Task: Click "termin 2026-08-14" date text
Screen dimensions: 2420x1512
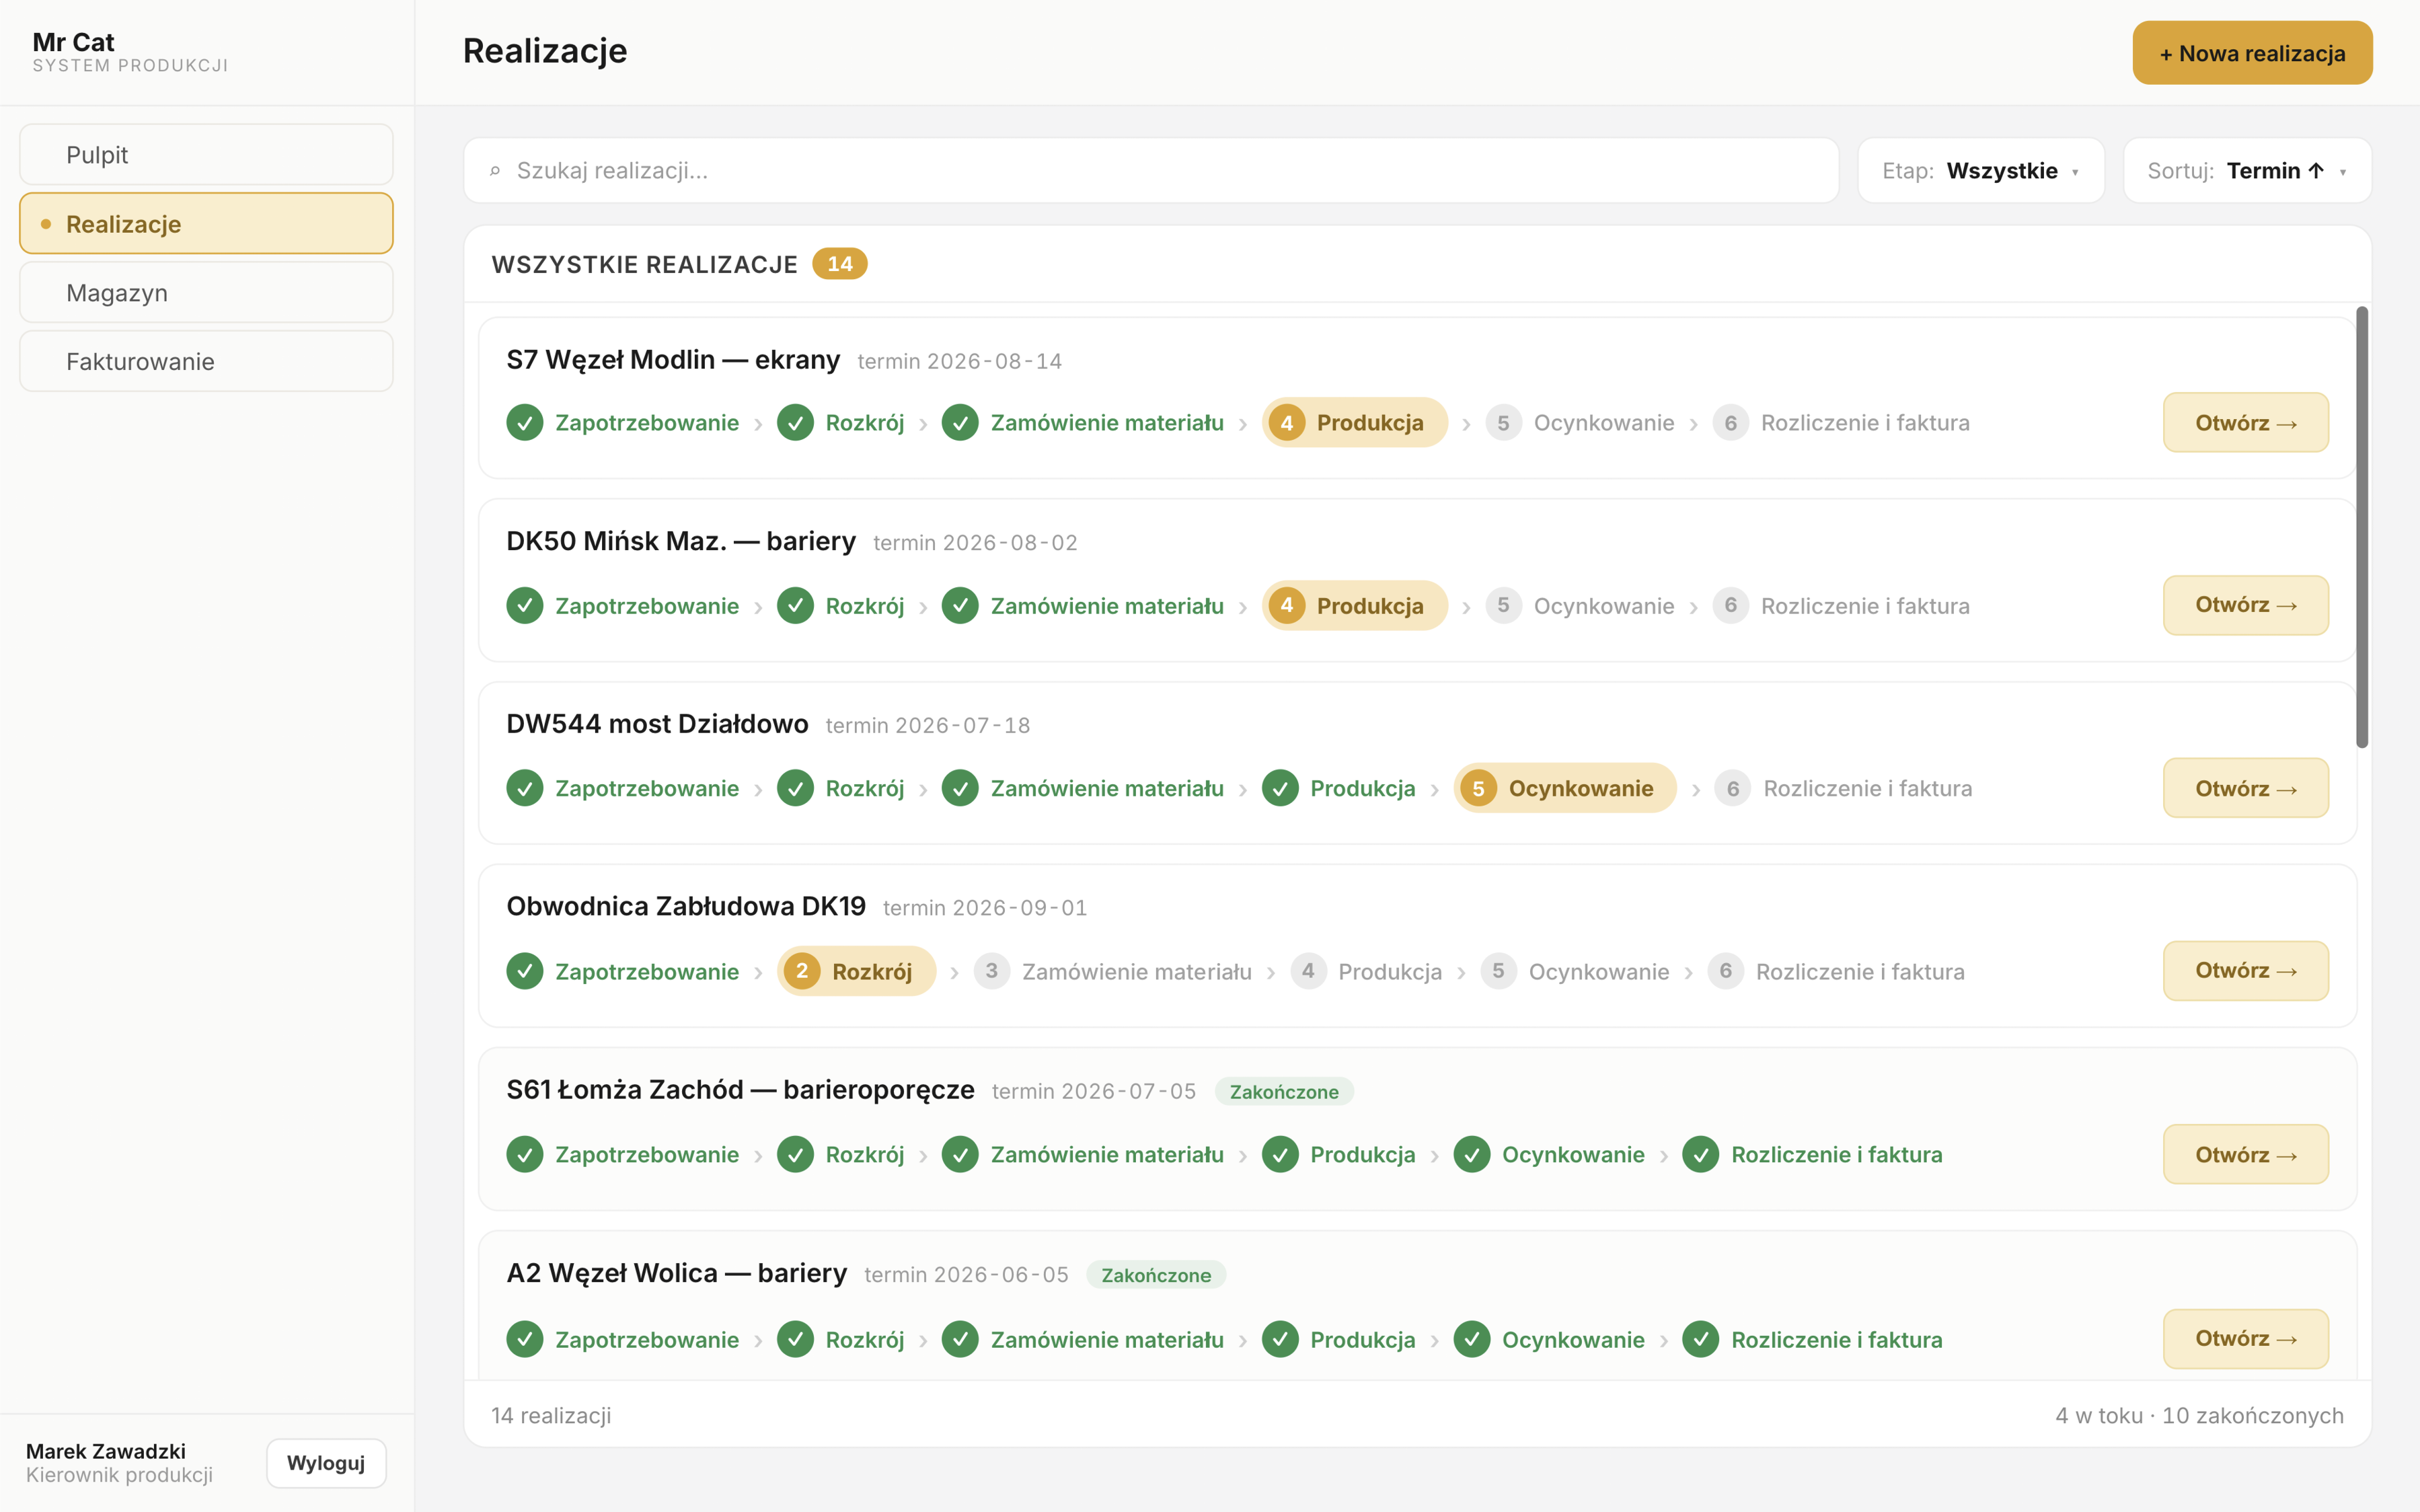Action: click(x=959, y=361)
